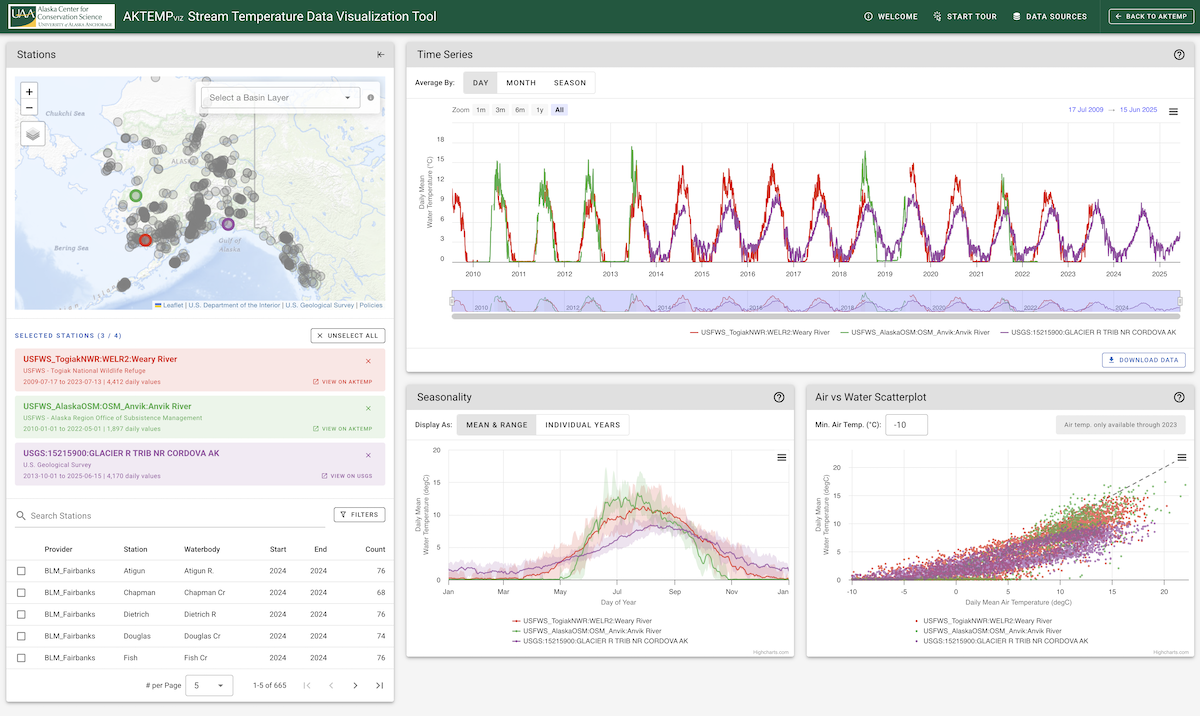Select checkbox for Dietrich station row
The image size is (1200, 716).
click(x=22, y=614)
